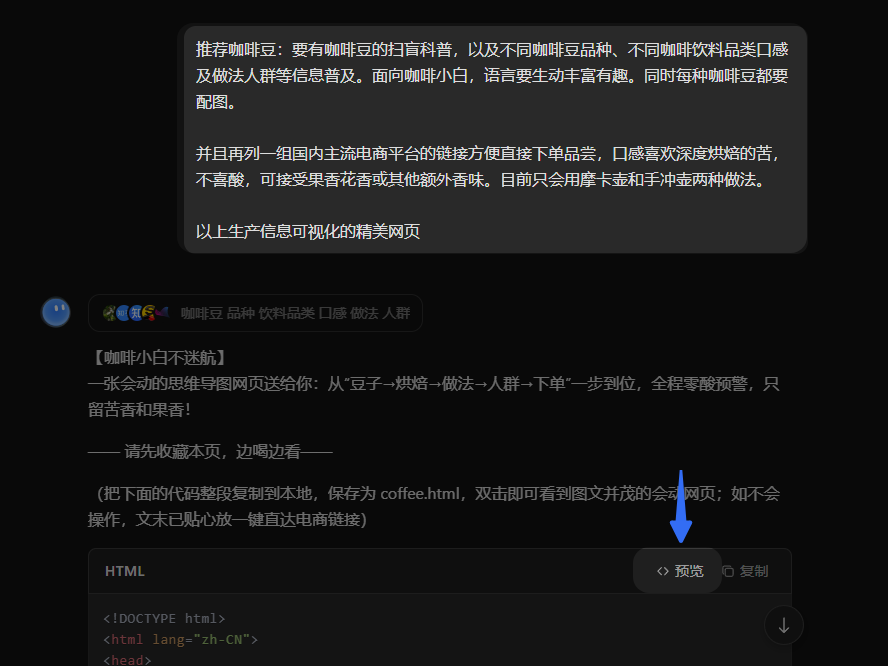Viewport: 888px width, 666px height.
Task: Click the html lang="zh-CN" code line
Action: pyautogui.click(x=181, y=639)
